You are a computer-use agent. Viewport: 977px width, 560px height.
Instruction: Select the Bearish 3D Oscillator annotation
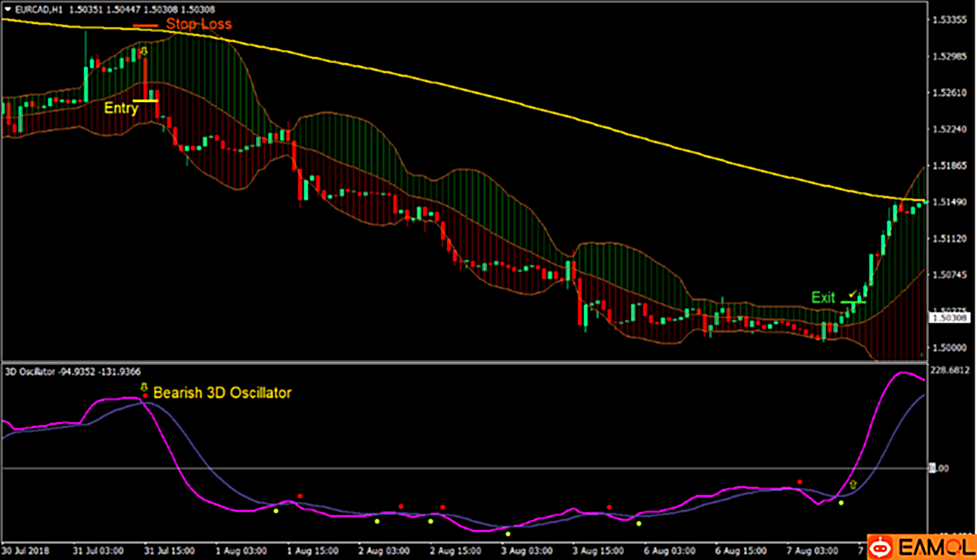[x=222, y=393]
